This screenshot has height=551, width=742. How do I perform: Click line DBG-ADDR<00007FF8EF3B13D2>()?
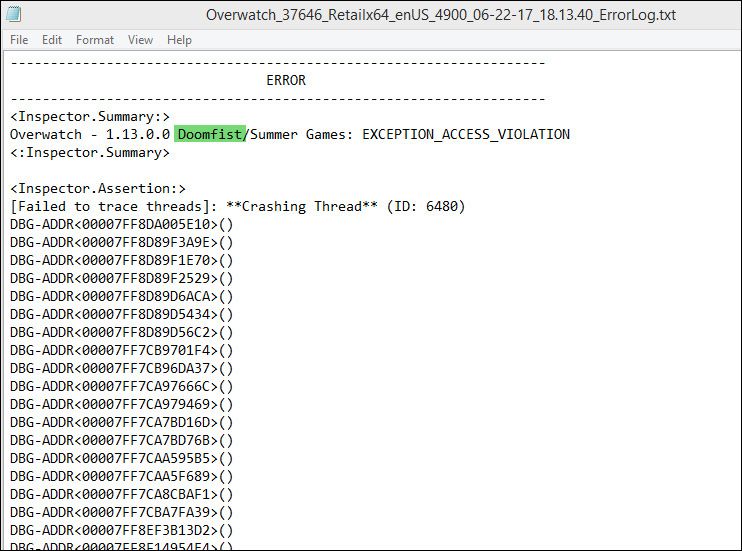point(122,530)
